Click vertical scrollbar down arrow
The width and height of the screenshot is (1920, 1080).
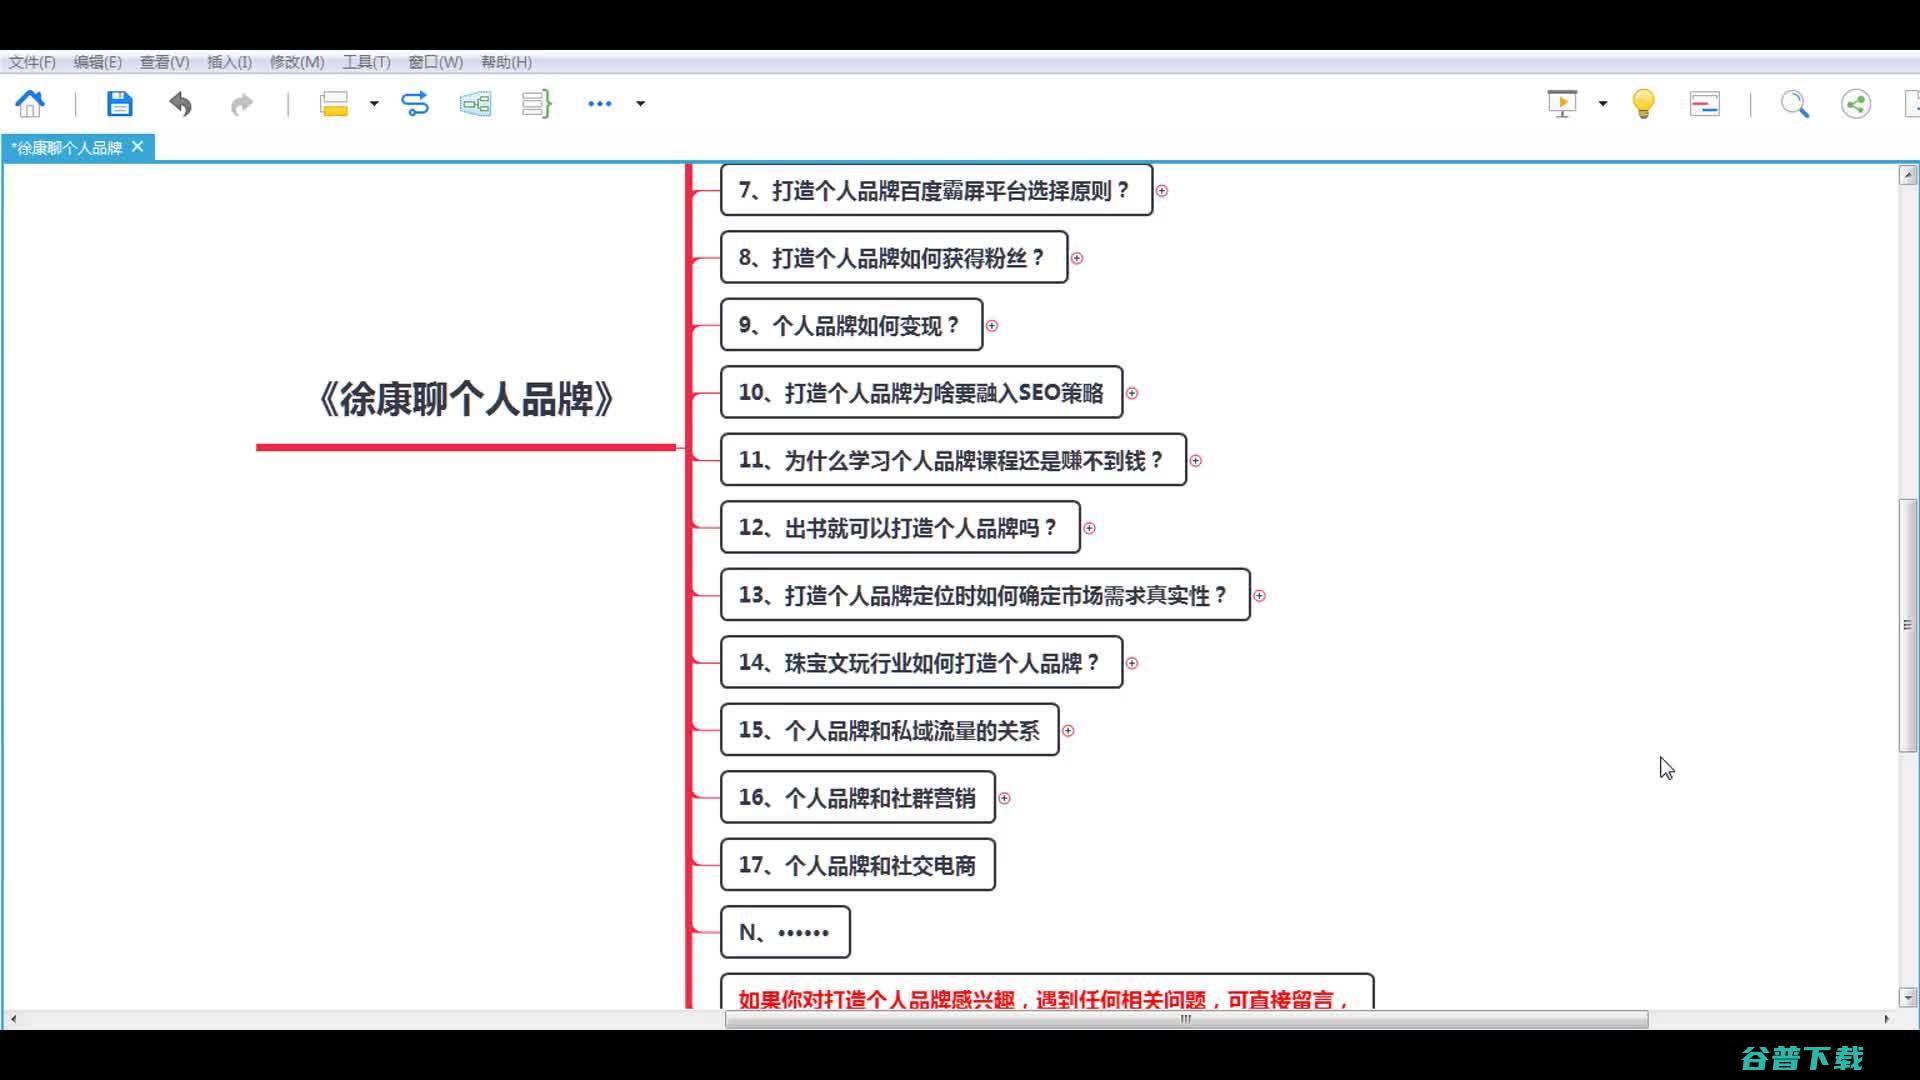(x=1908, y=997)
